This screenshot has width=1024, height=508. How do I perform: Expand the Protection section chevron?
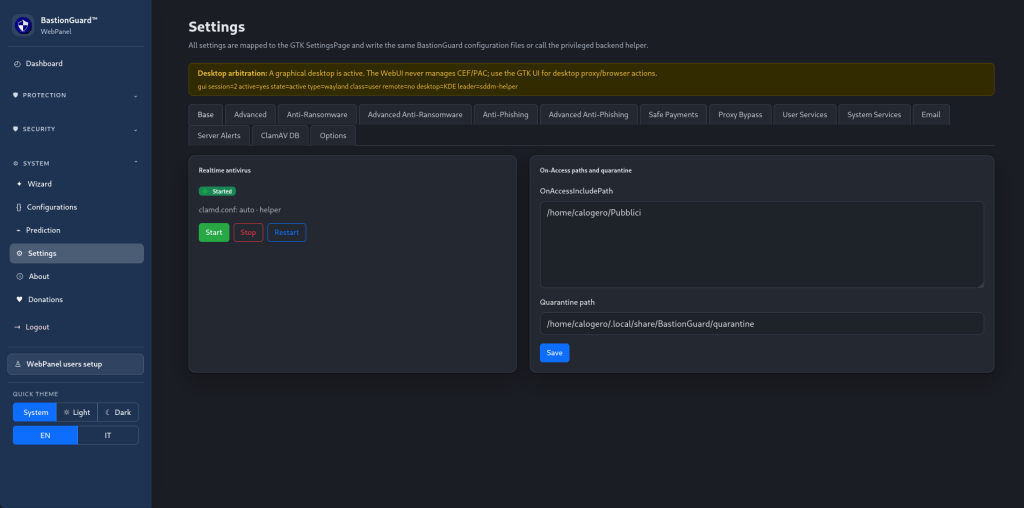(x=136, y=95)
